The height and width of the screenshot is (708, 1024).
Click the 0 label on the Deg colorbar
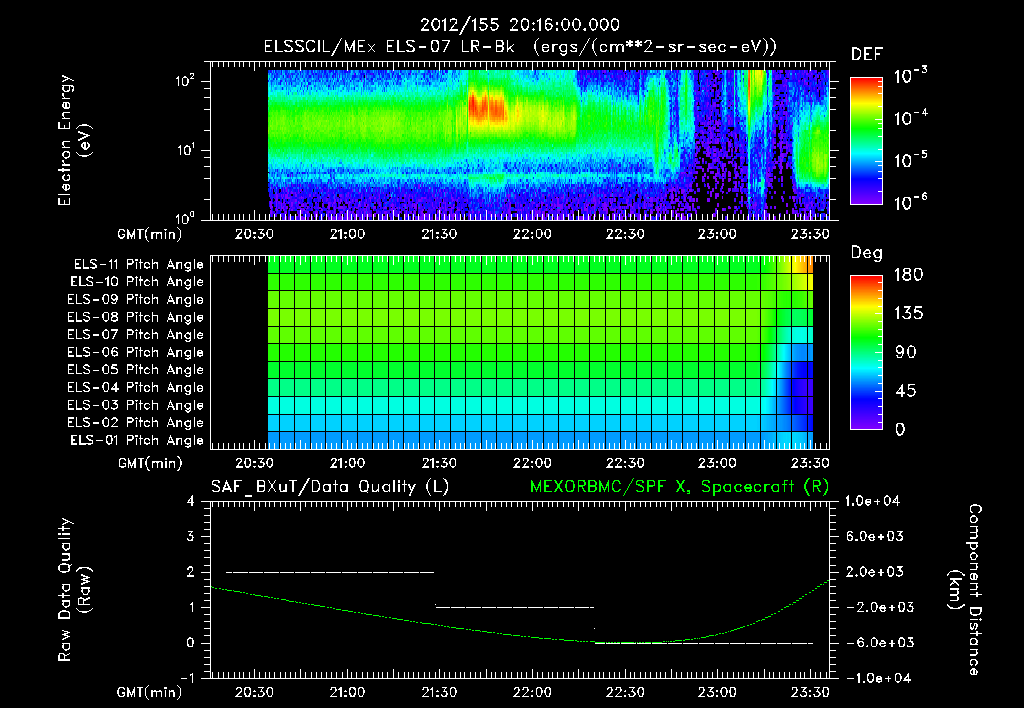click(900, 429)
